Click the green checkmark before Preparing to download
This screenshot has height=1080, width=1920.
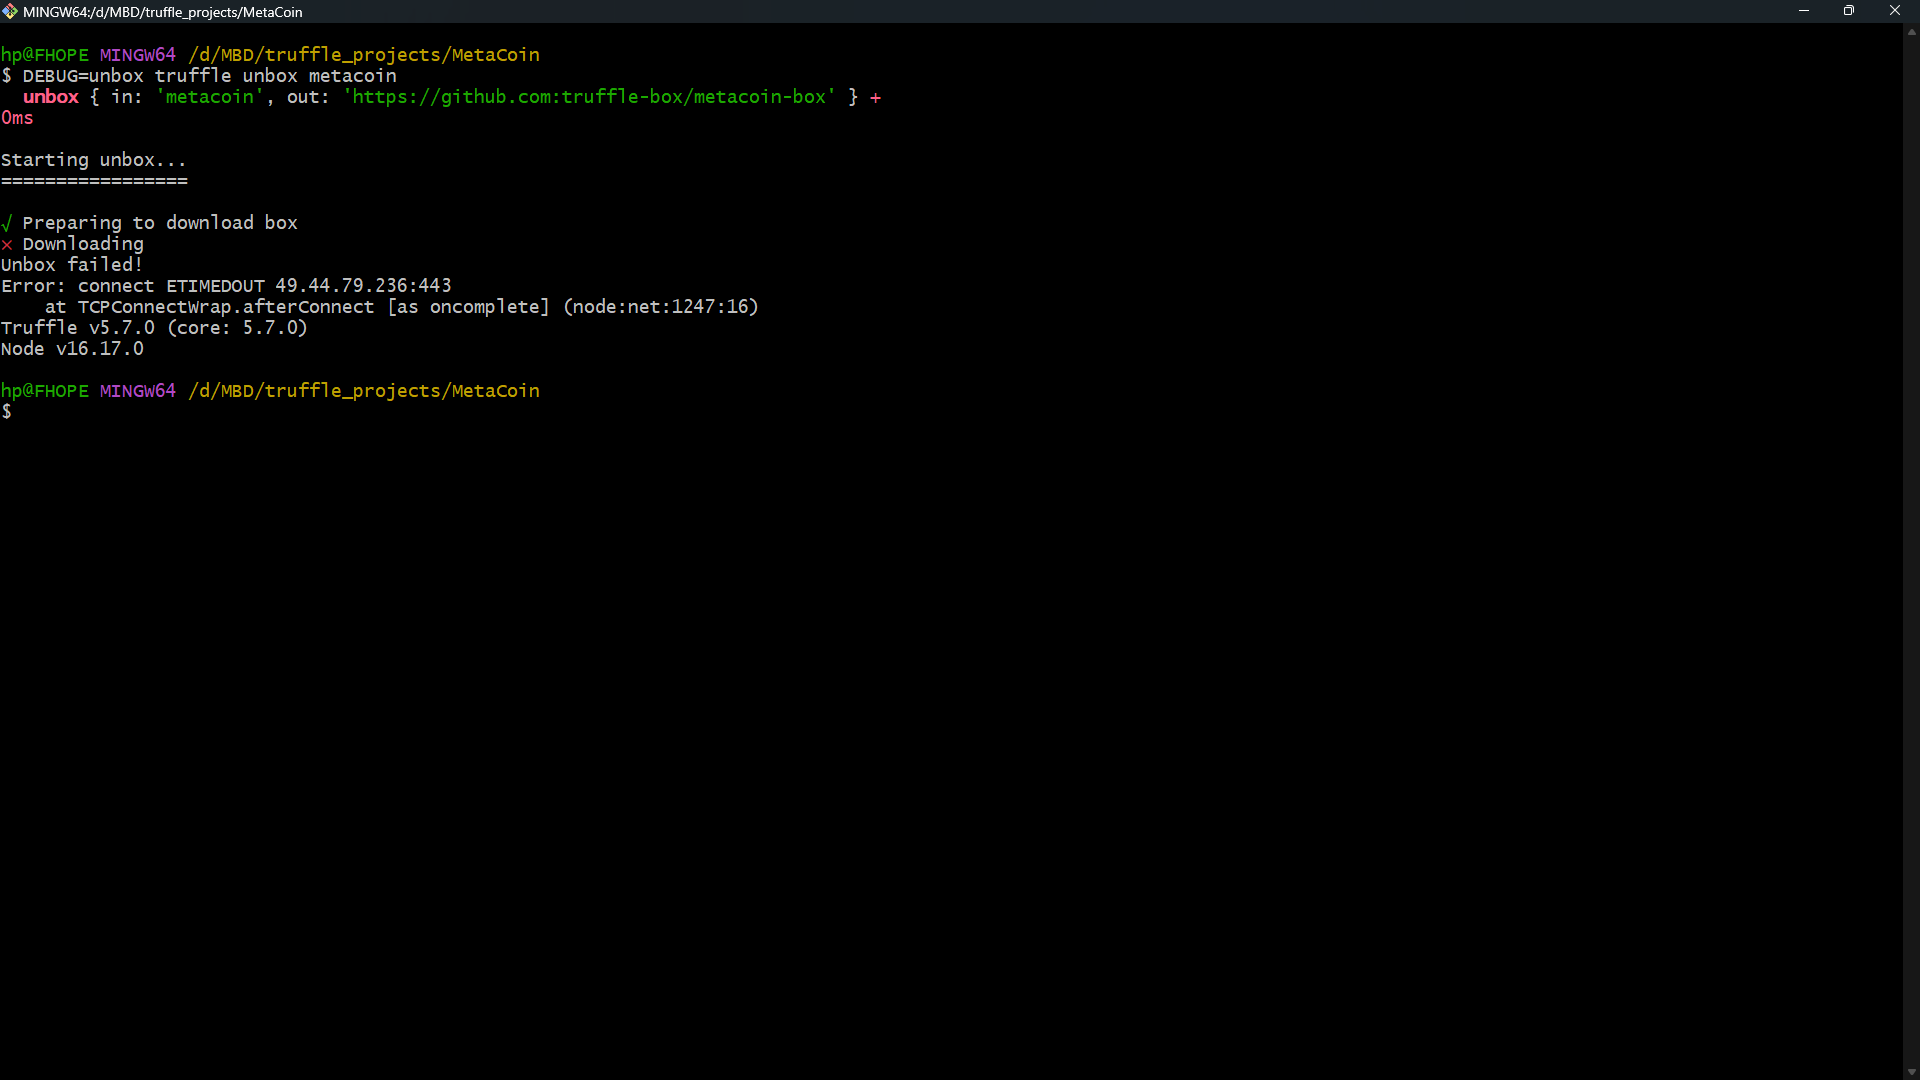coord(7,222)
